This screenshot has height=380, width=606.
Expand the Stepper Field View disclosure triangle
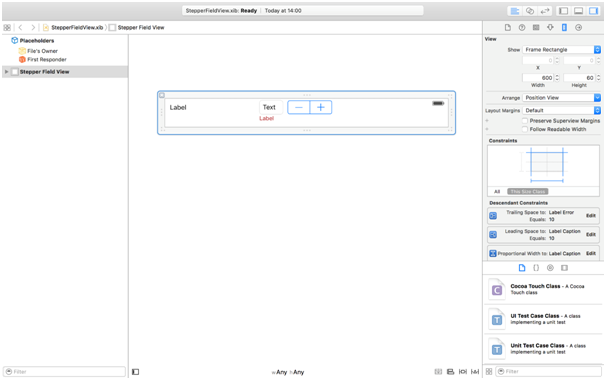coord(6,72)
